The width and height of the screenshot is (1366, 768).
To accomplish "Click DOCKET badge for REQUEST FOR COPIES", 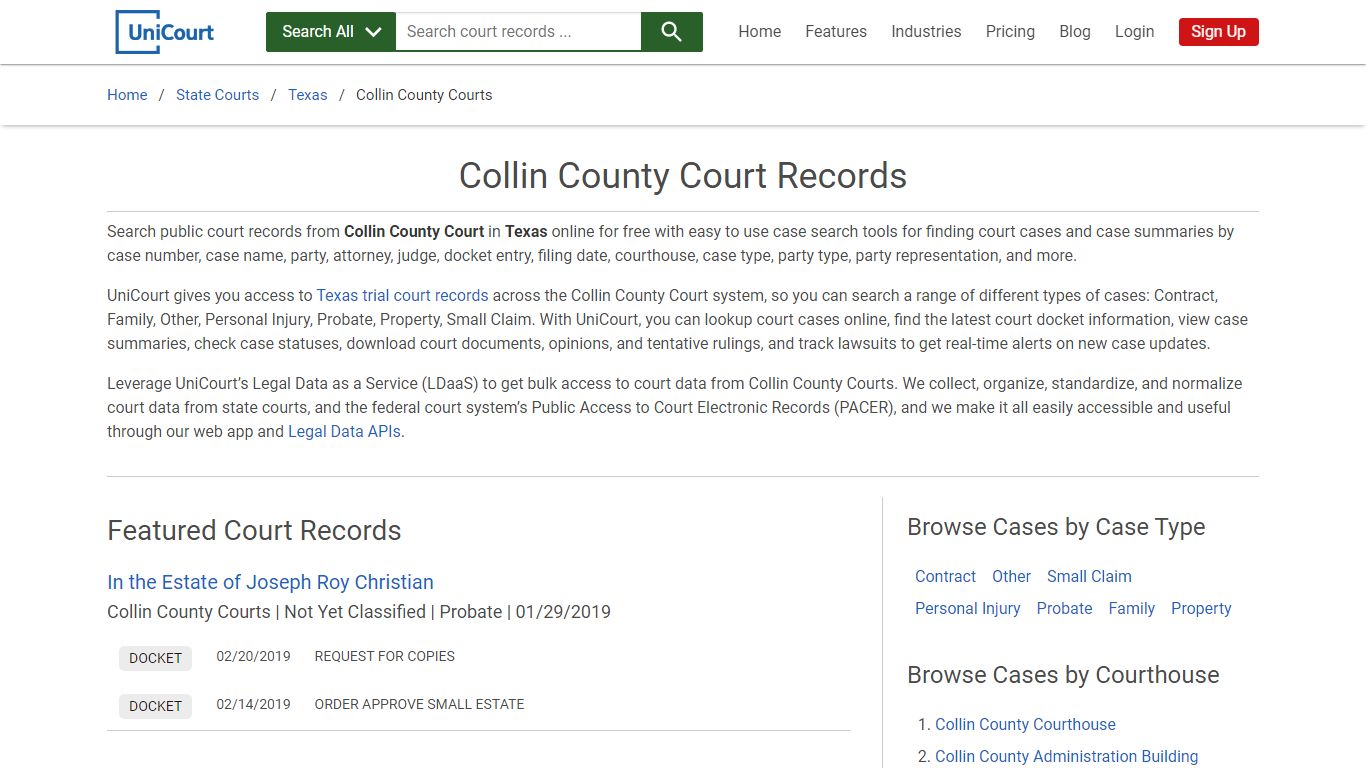I will point(155,658).
